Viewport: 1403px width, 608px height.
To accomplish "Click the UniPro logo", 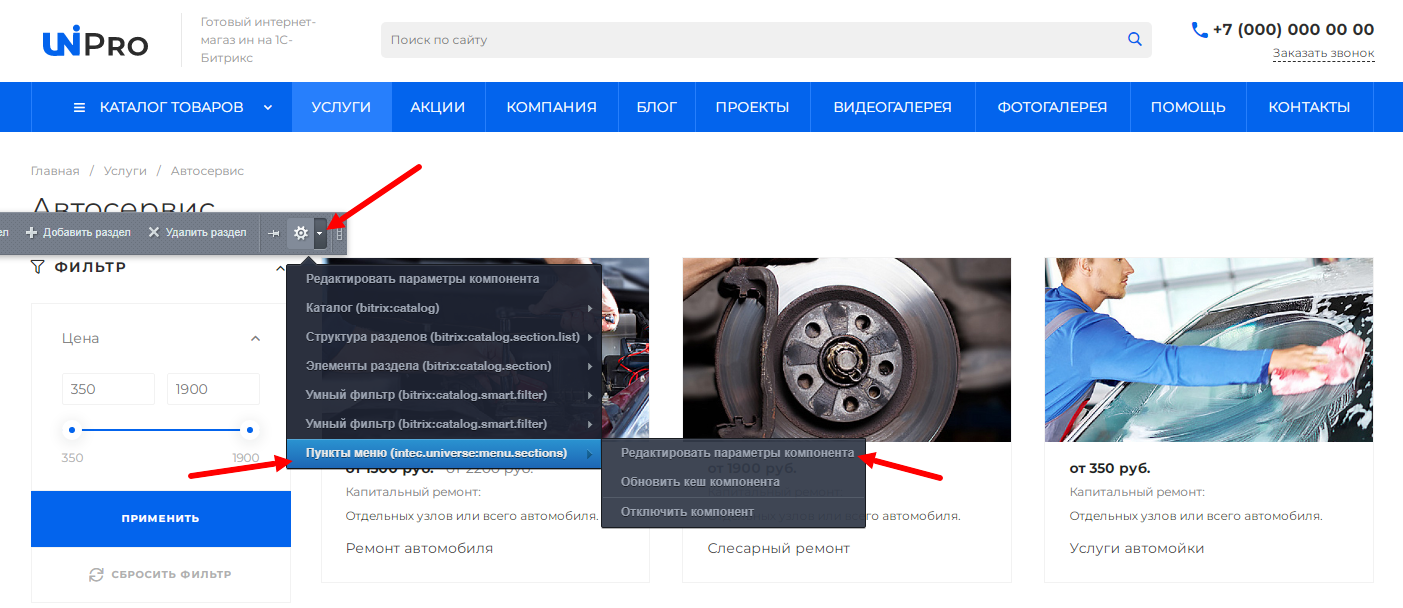I will coord(95,43).
